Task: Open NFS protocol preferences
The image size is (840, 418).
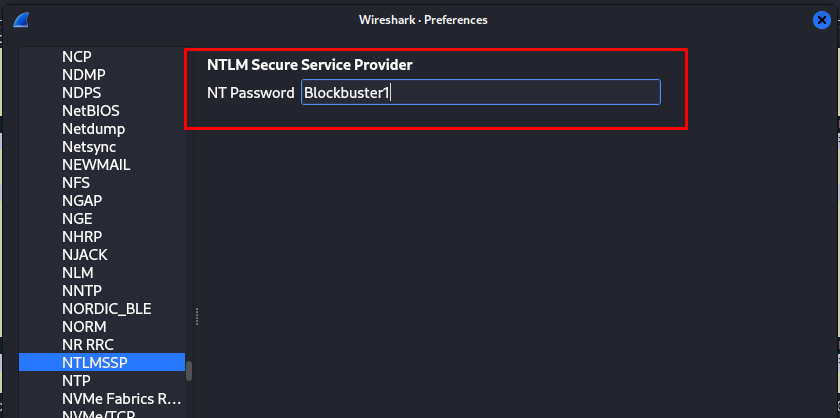Action: coord(76,183)
